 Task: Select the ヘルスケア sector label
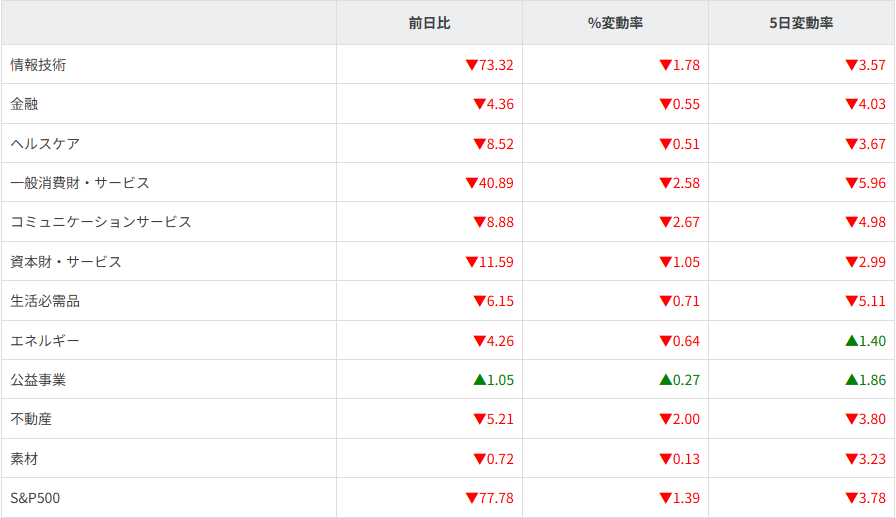(45, 144)
